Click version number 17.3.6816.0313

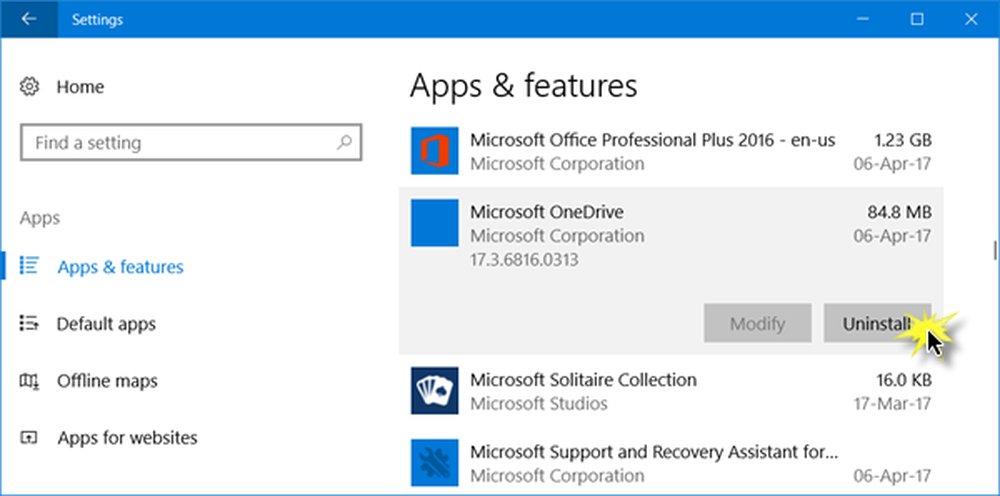point(524,260)
